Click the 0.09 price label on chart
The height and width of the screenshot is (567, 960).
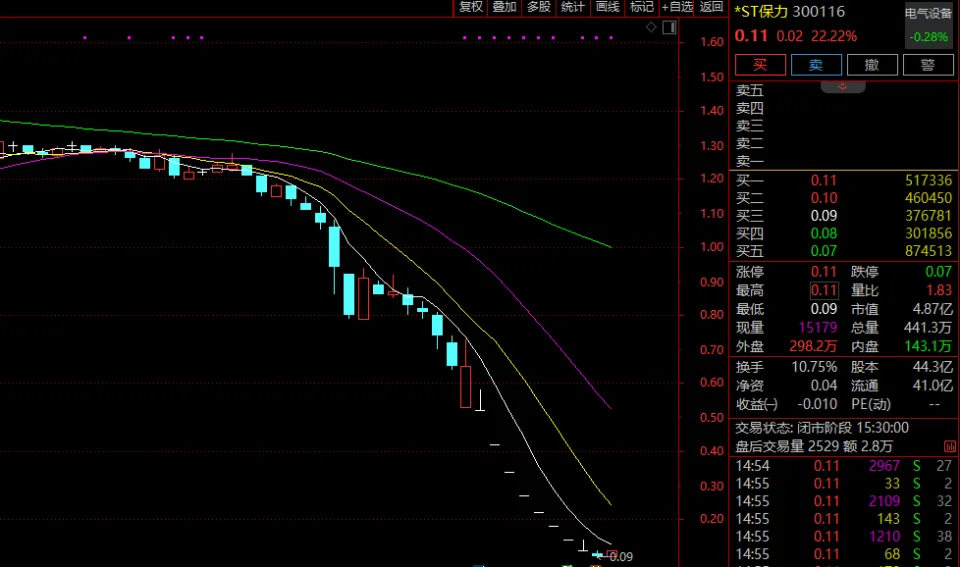pyautogui.click(x=621, y=556)
